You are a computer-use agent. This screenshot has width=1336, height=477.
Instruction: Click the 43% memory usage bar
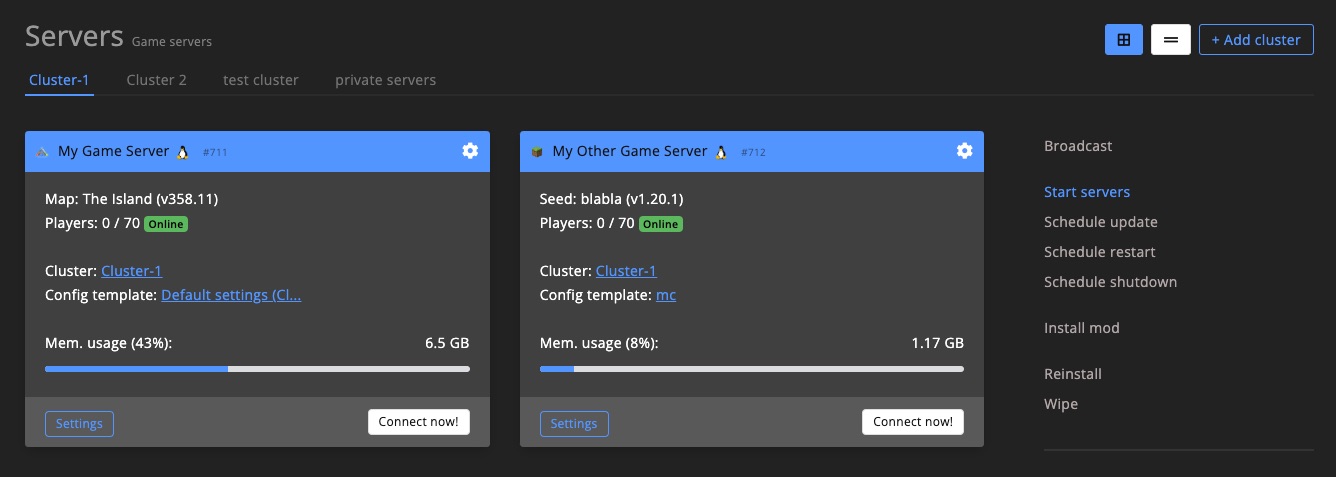coord(257,369)
